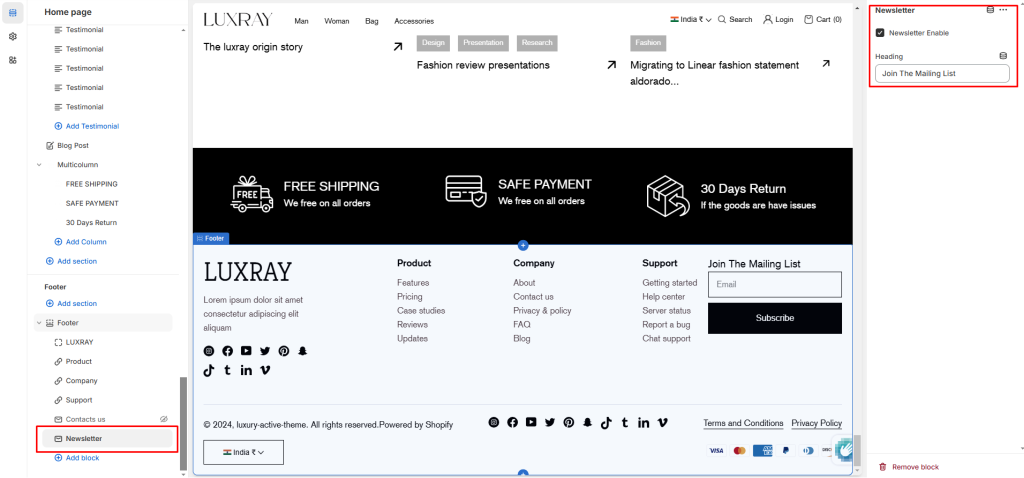Uncheck the Newsletter Enable checkbox
Image resolution: width=1024 pixels, height=478 pixels.
pos(880,33)
